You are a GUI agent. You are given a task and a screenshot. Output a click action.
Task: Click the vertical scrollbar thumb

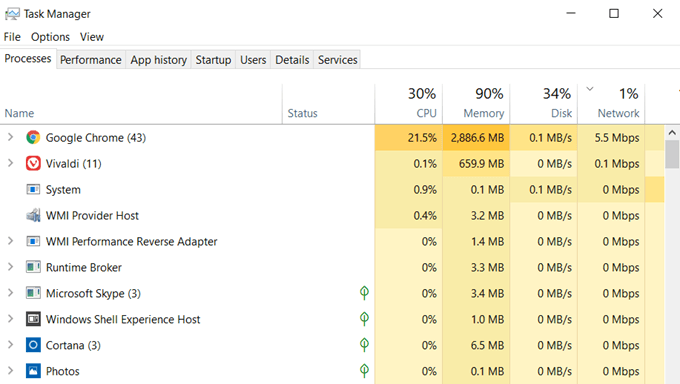pyautogui.click(x=672, y=154)
